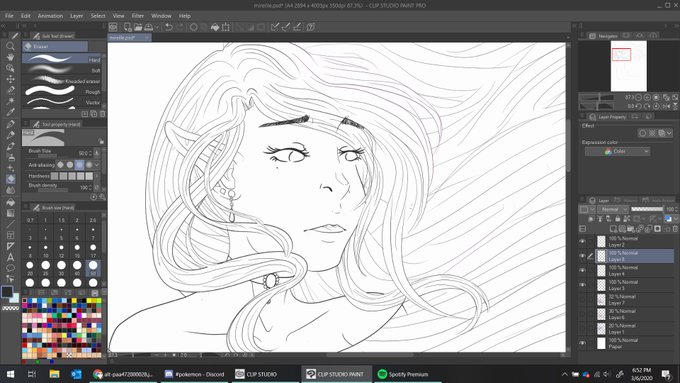The width and height of the screenshot is (680, 383).
Task: Select the Zoom magnifier tool
Action: (x=10, y=46)
